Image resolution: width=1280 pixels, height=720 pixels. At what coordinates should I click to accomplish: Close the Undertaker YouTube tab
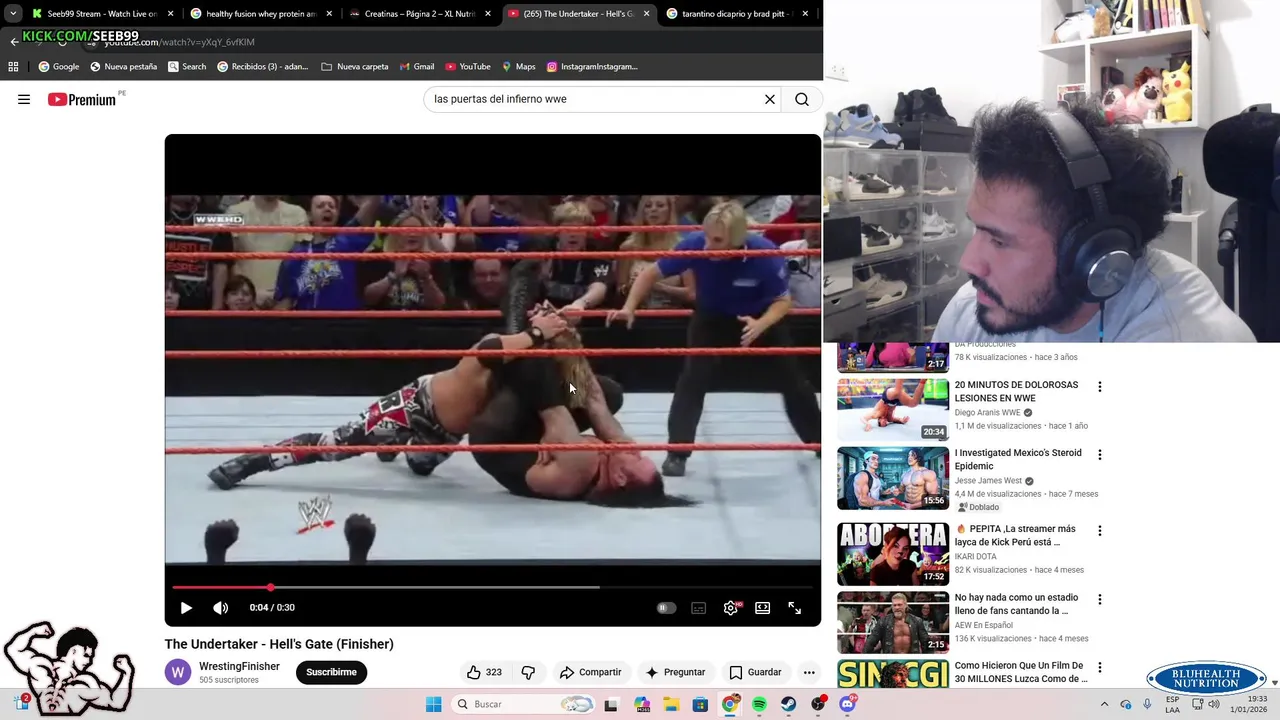tap(646, 14)
